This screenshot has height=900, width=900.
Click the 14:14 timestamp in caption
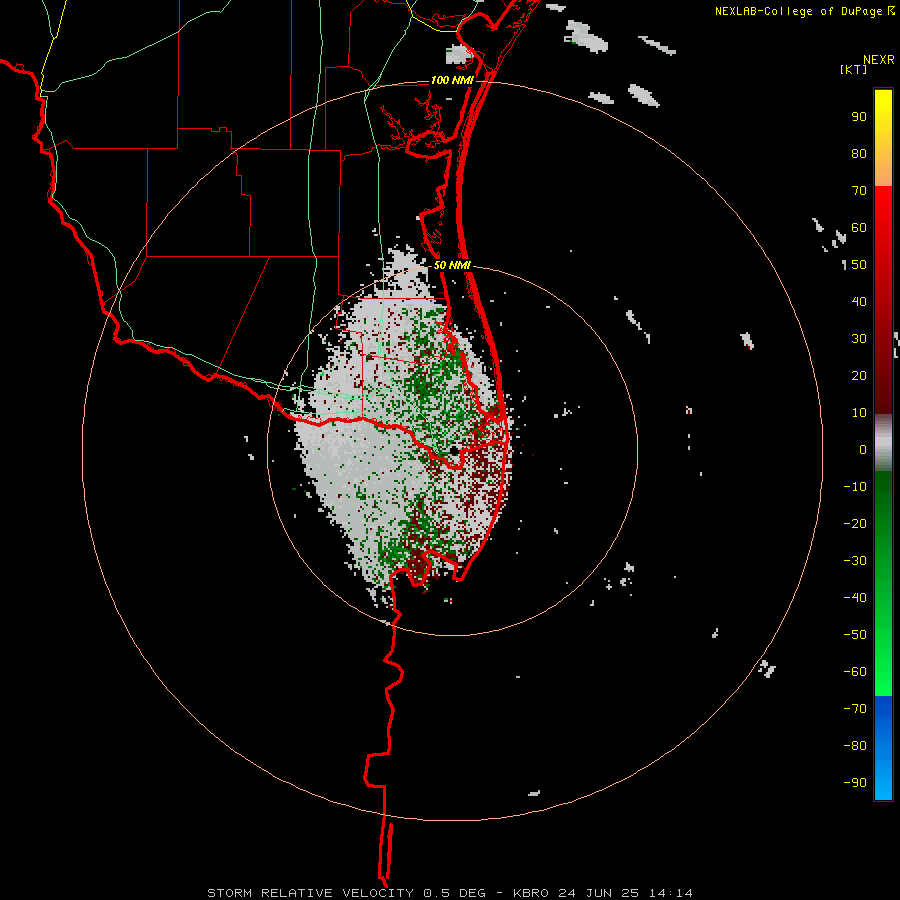671,893
